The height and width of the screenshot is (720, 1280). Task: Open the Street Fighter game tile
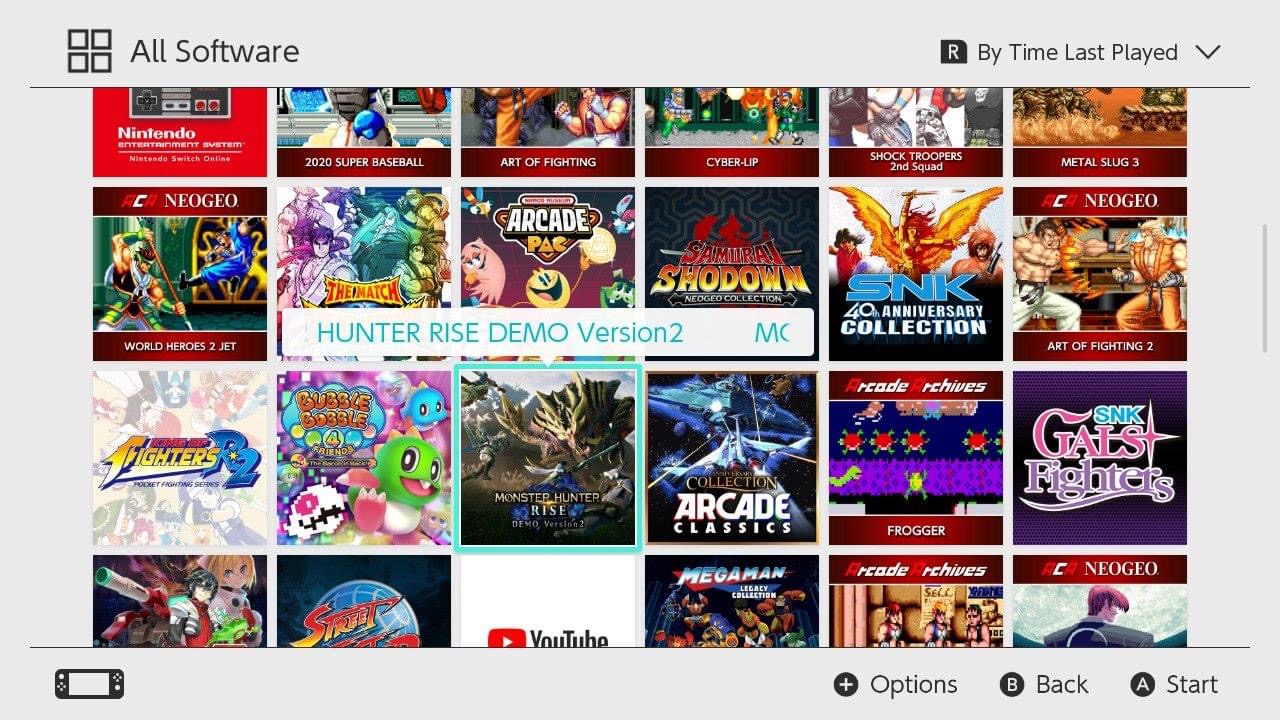[364, 601]
